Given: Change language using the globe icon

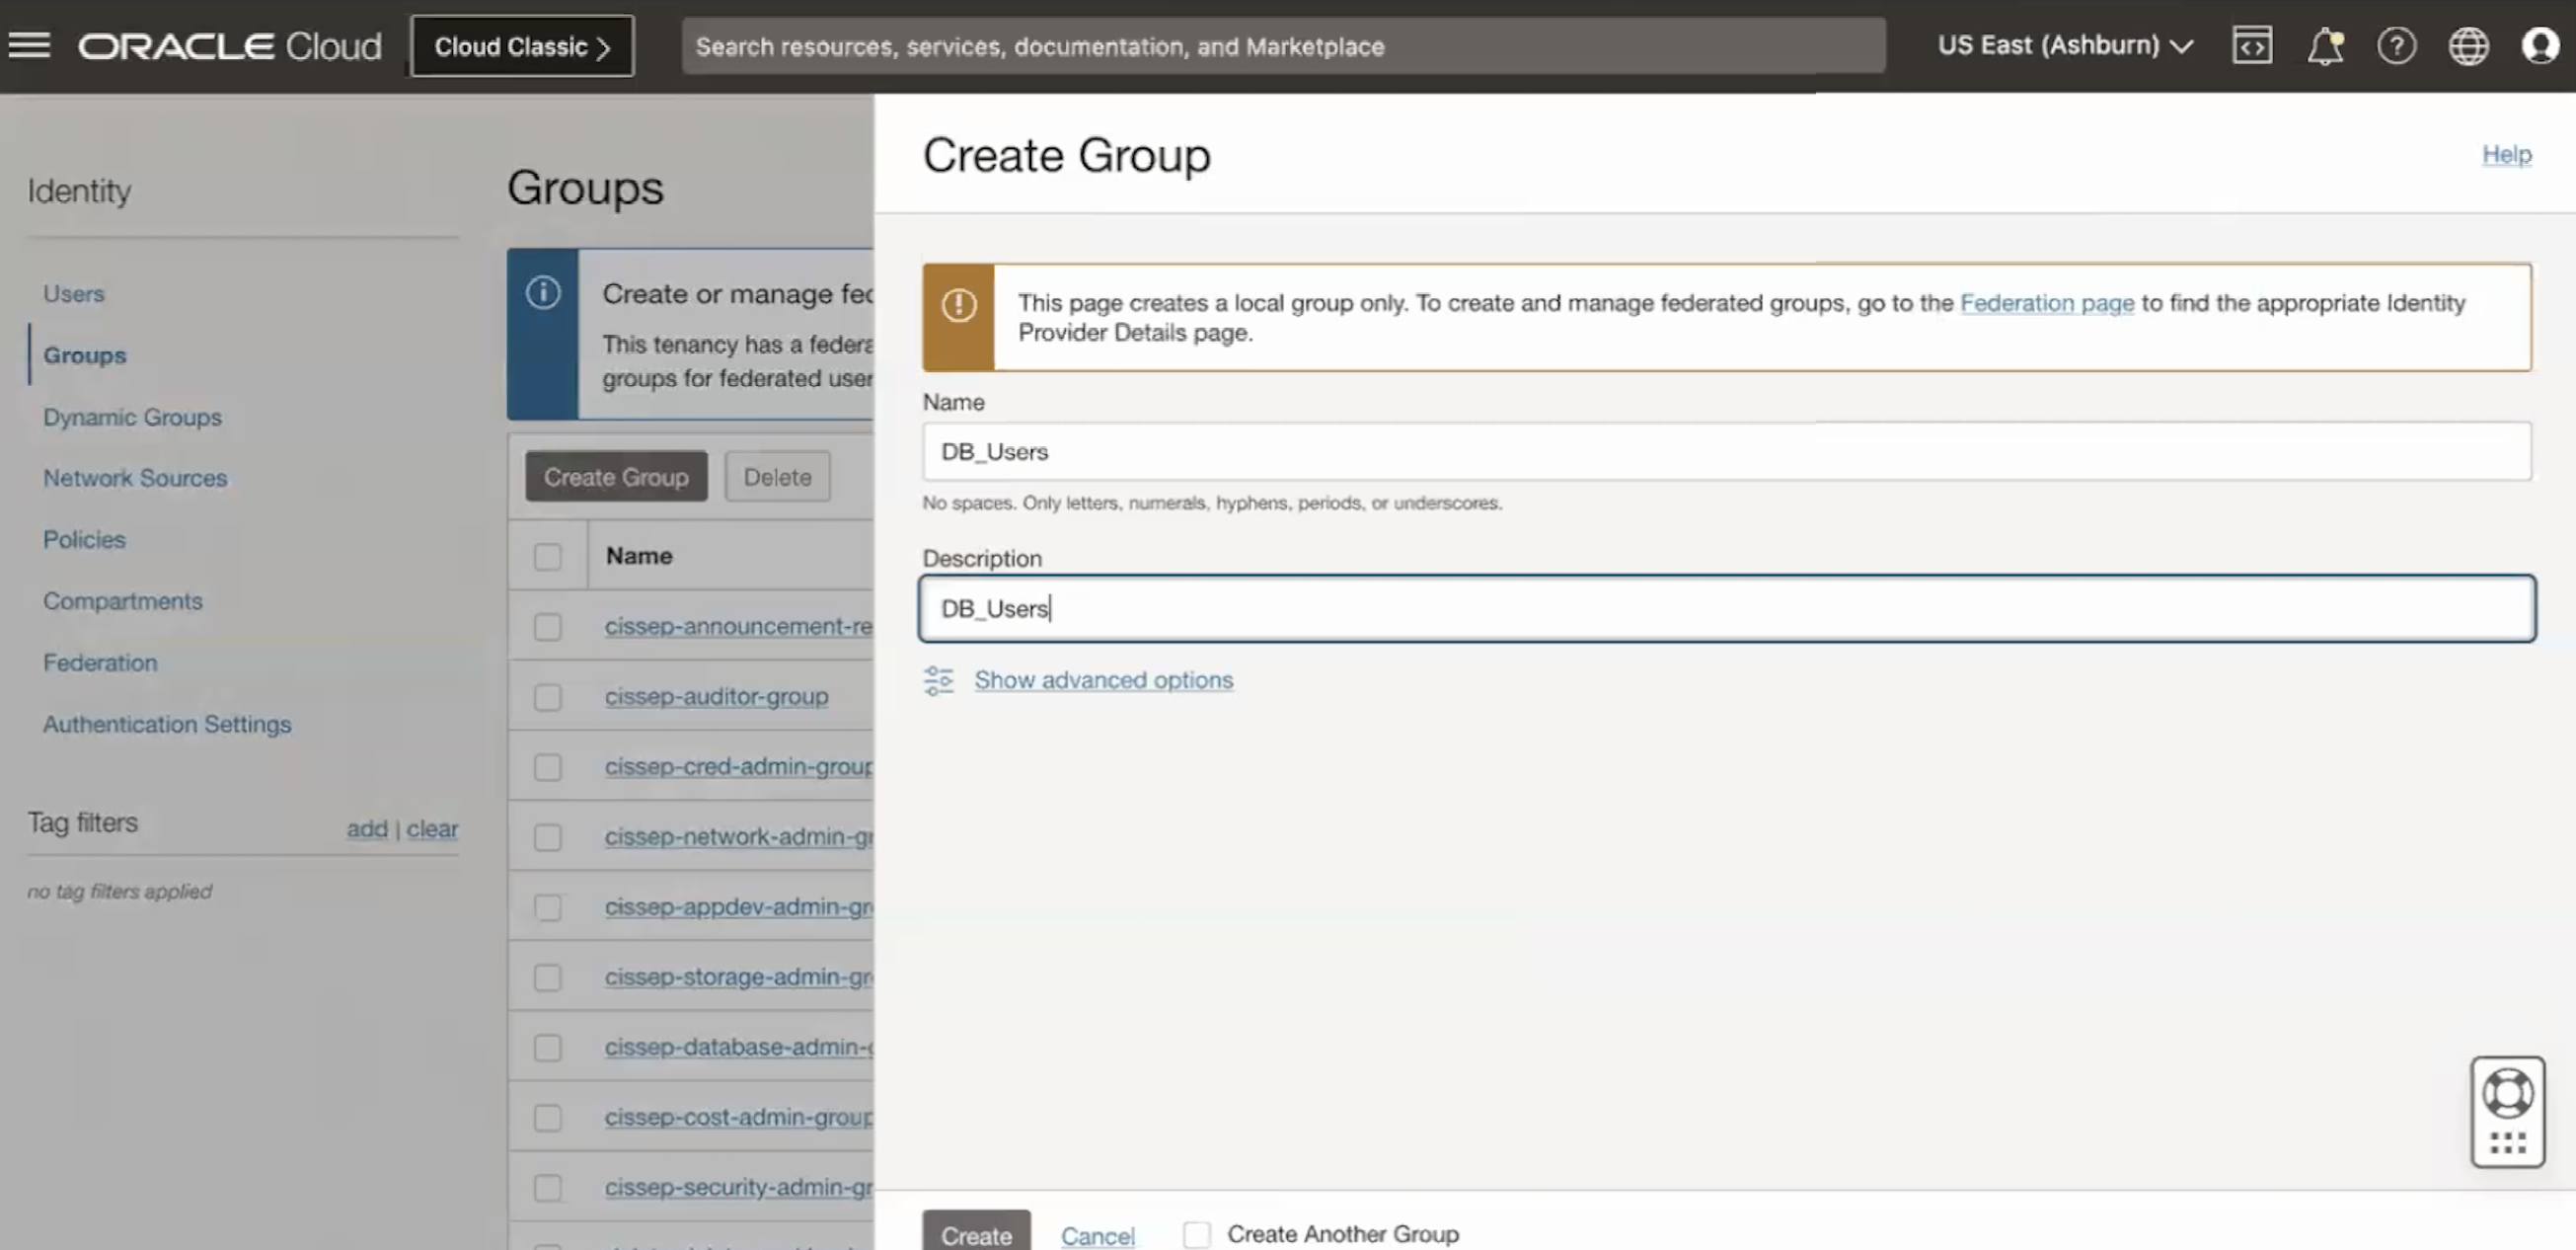Looking at the screenshot, I should (2469, 45).
